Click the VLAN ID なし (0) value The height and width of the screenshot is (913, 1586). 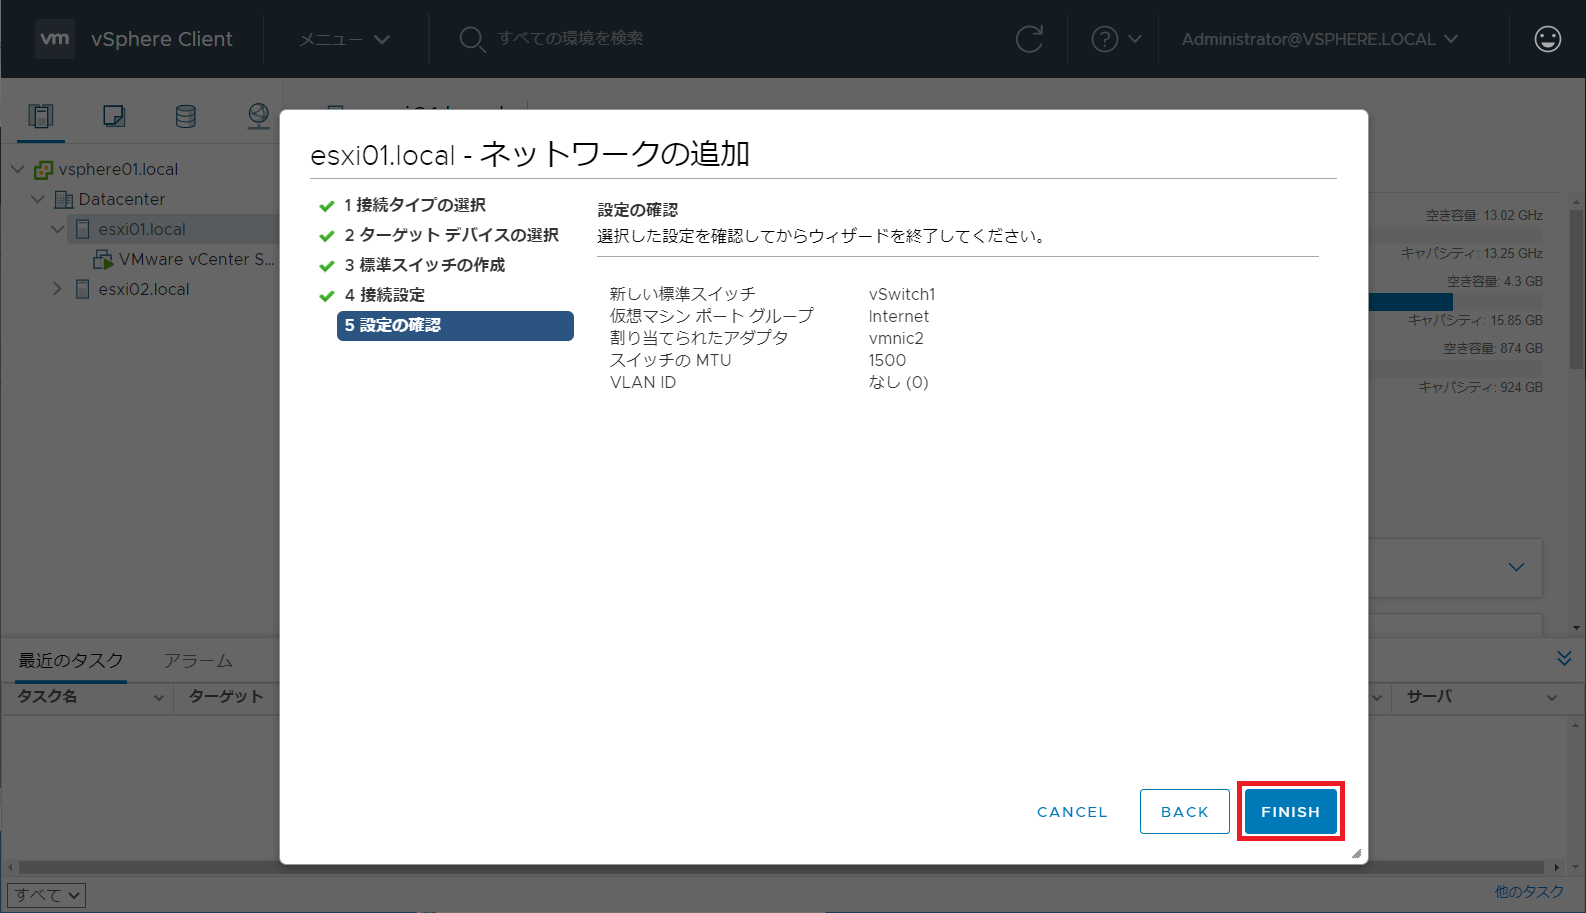898,382
